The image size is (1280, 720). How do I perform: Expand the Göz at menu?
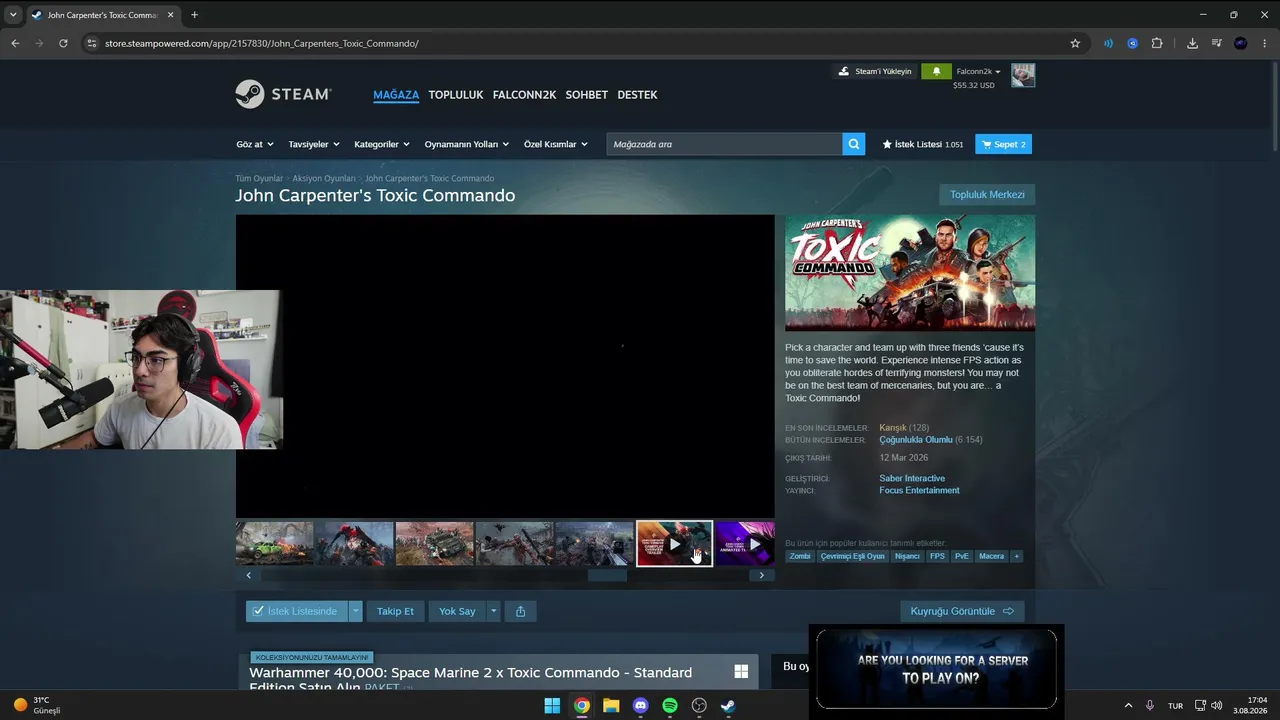pos(255,144)
